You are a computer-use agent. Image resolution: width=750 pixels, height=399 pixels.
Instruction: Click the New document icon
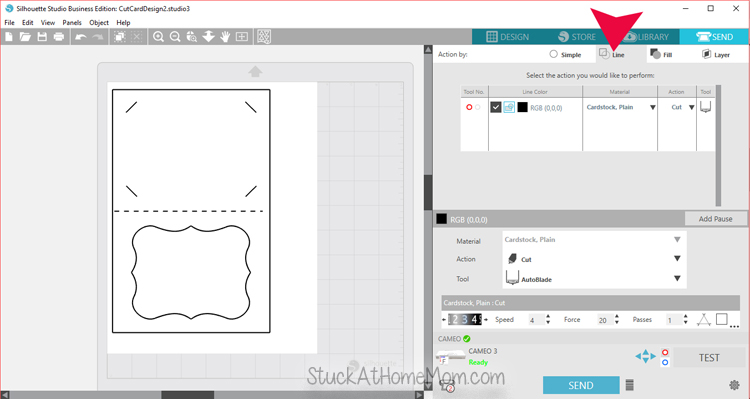tap(9, 37)
